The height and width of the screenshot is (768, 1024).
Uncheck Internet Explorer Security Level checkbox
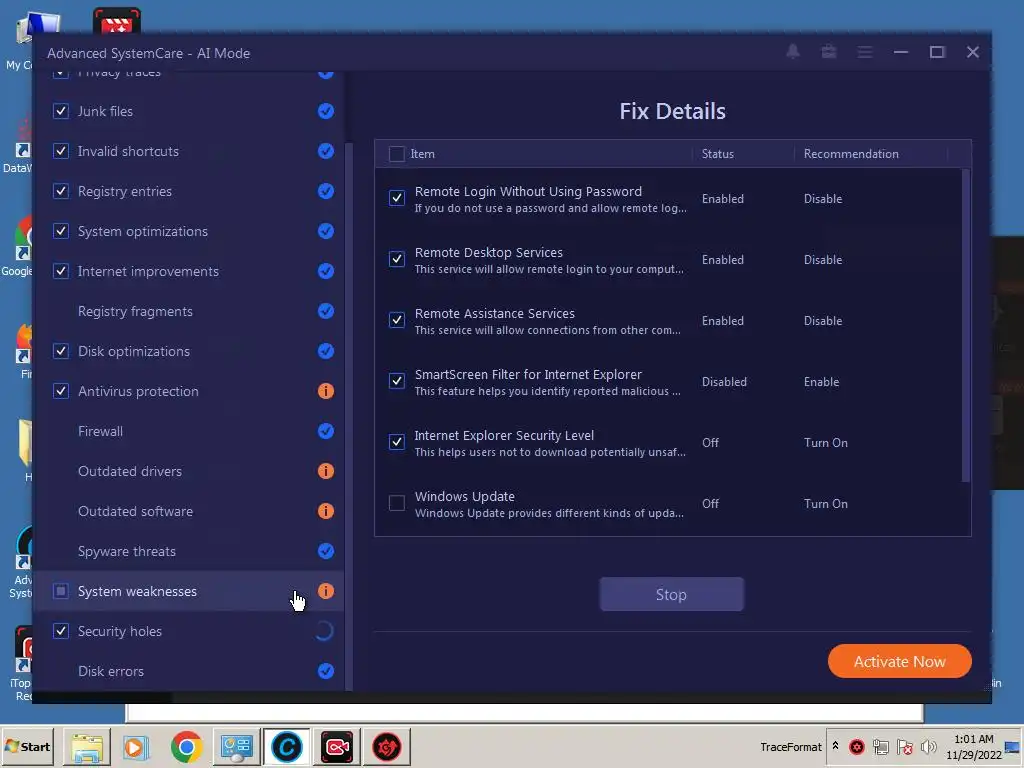[396, 441]
